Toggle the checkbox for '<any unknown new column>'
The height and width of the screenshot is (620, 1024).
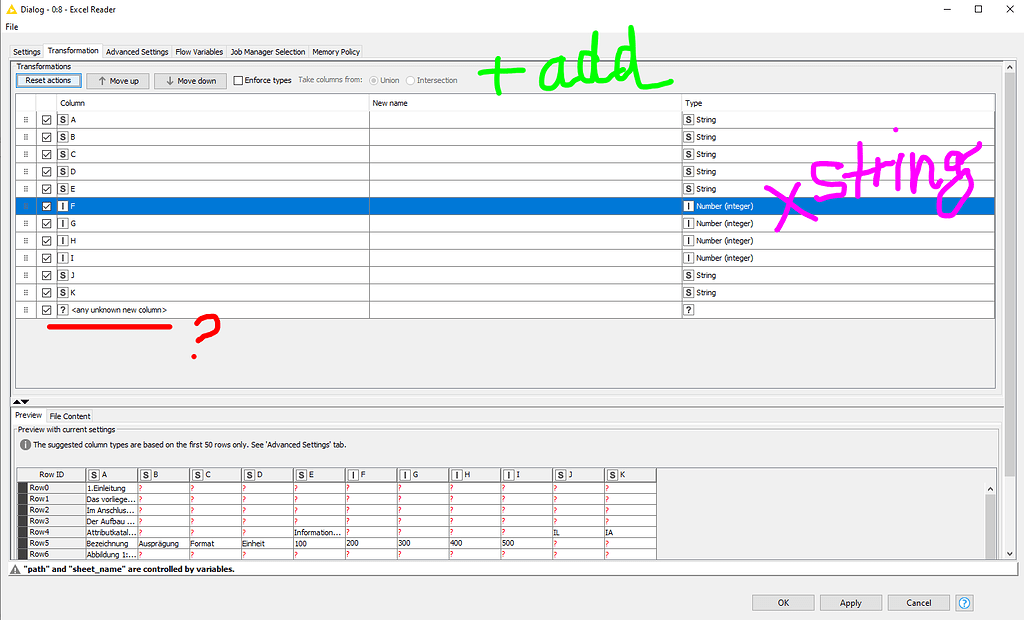click(x=46, y=310)
